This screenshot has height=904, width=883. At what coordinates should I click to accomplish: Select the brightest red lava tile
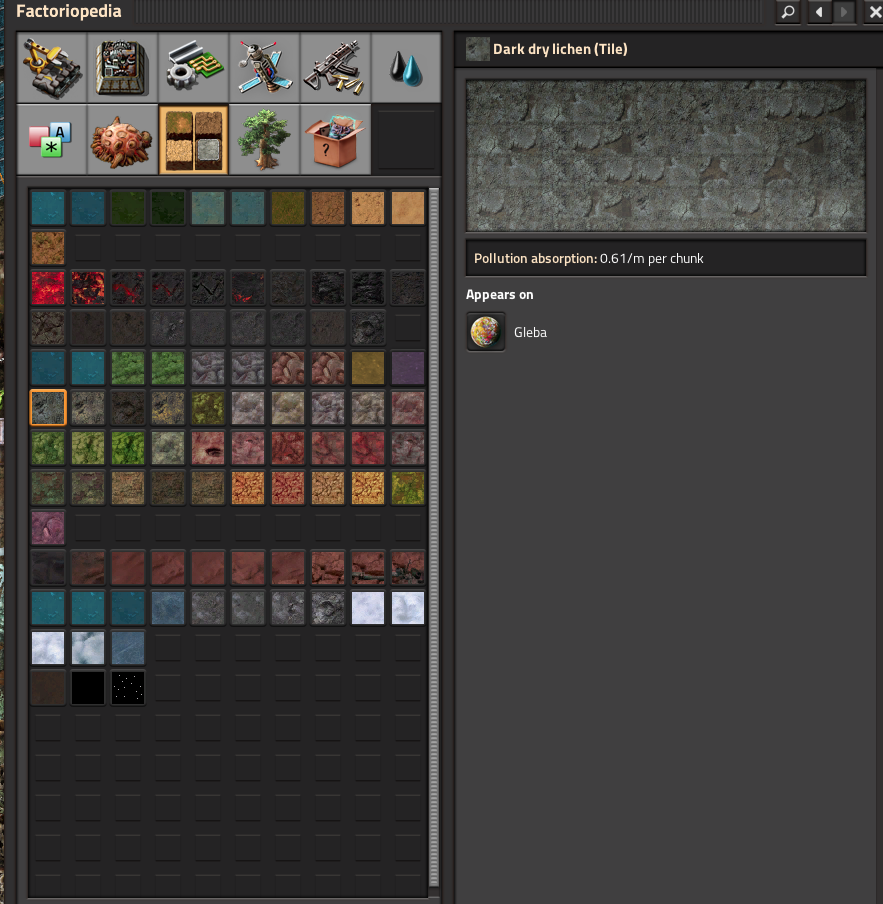point(48,288)
